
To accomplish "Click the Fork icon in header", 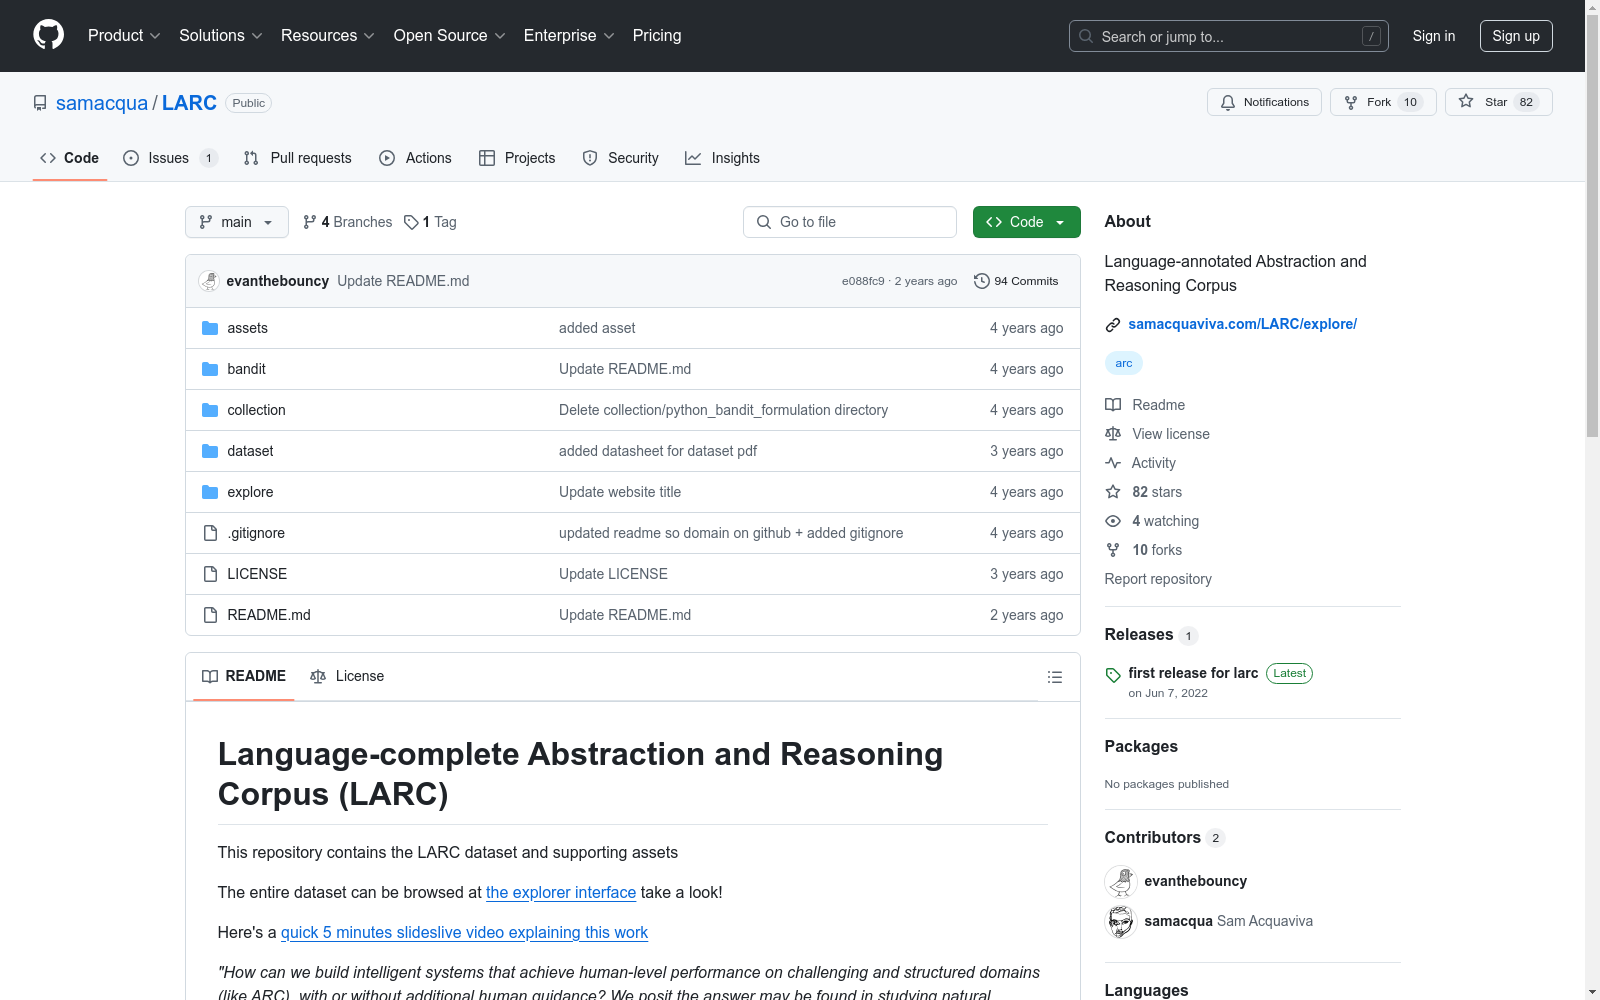I will pos(1351,102).
